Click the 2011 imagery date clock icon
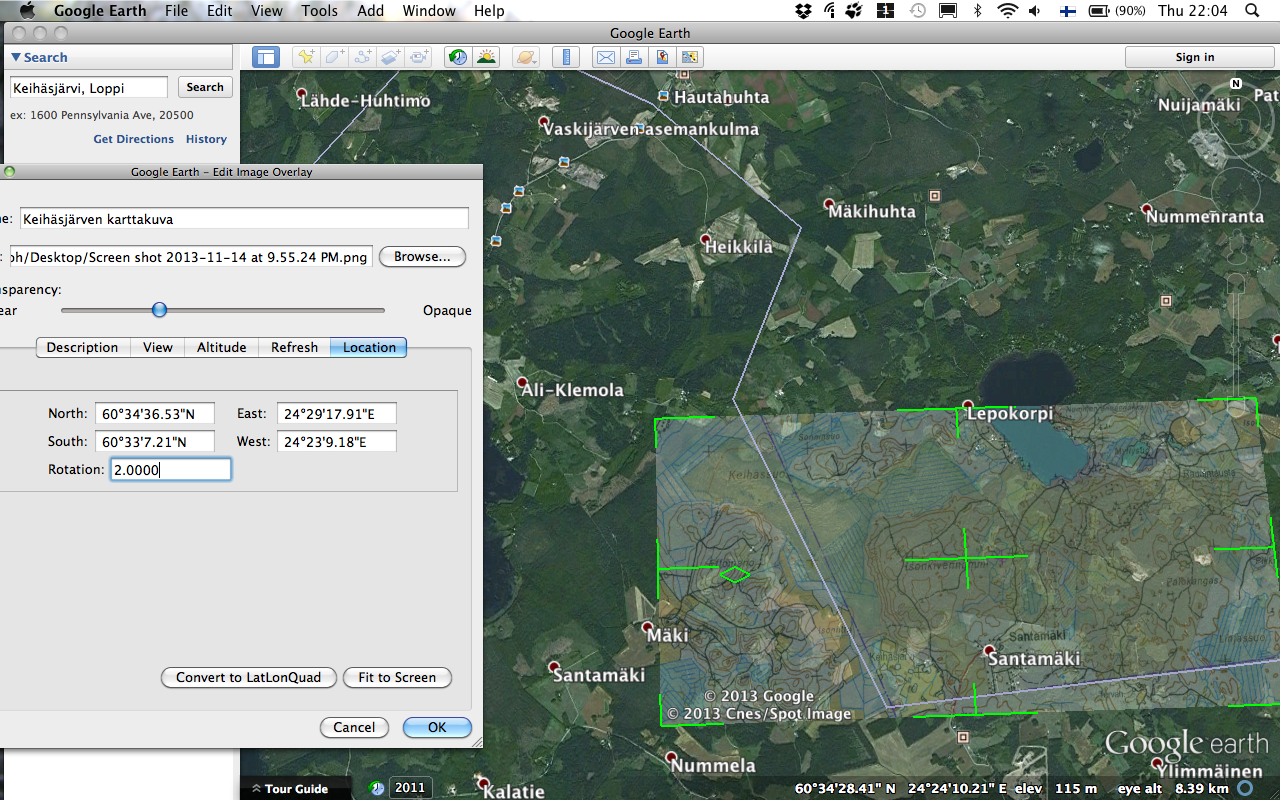Viewport: 1280px width, 800px height. (x=377, y=788)
